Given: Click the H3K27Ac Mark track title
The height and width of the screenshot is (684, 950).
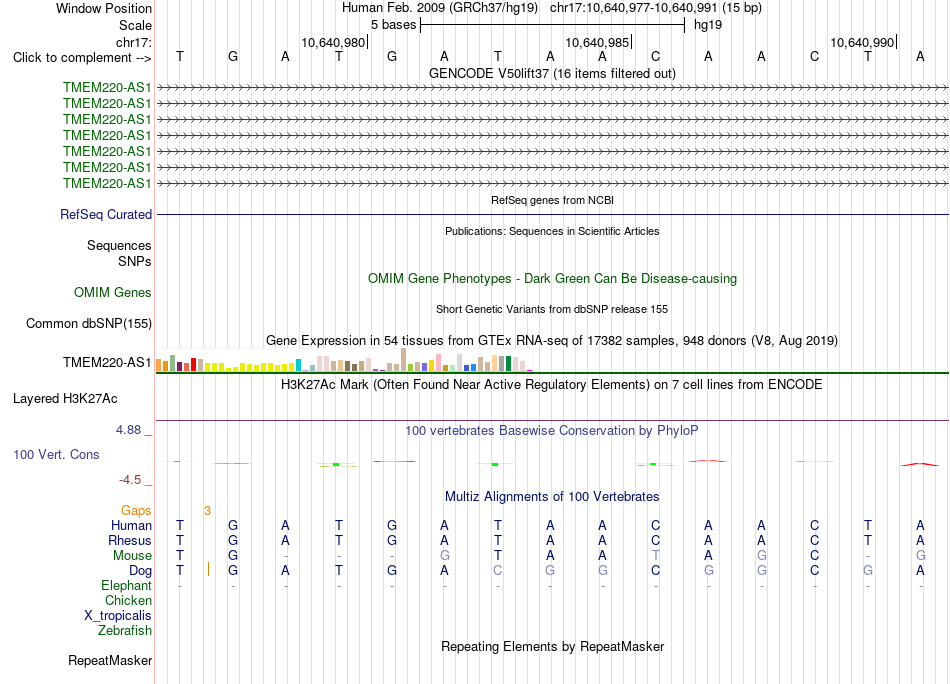Looking at the screenshot, I should pyautogui.click(x=552, y=385).
